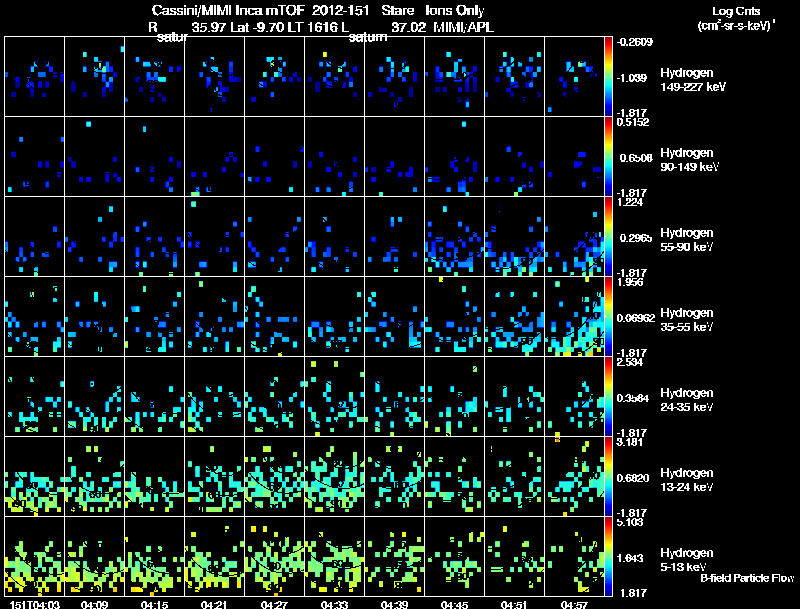
Task: Click the 'Ions Only' title text
Action: coord(455,10)
